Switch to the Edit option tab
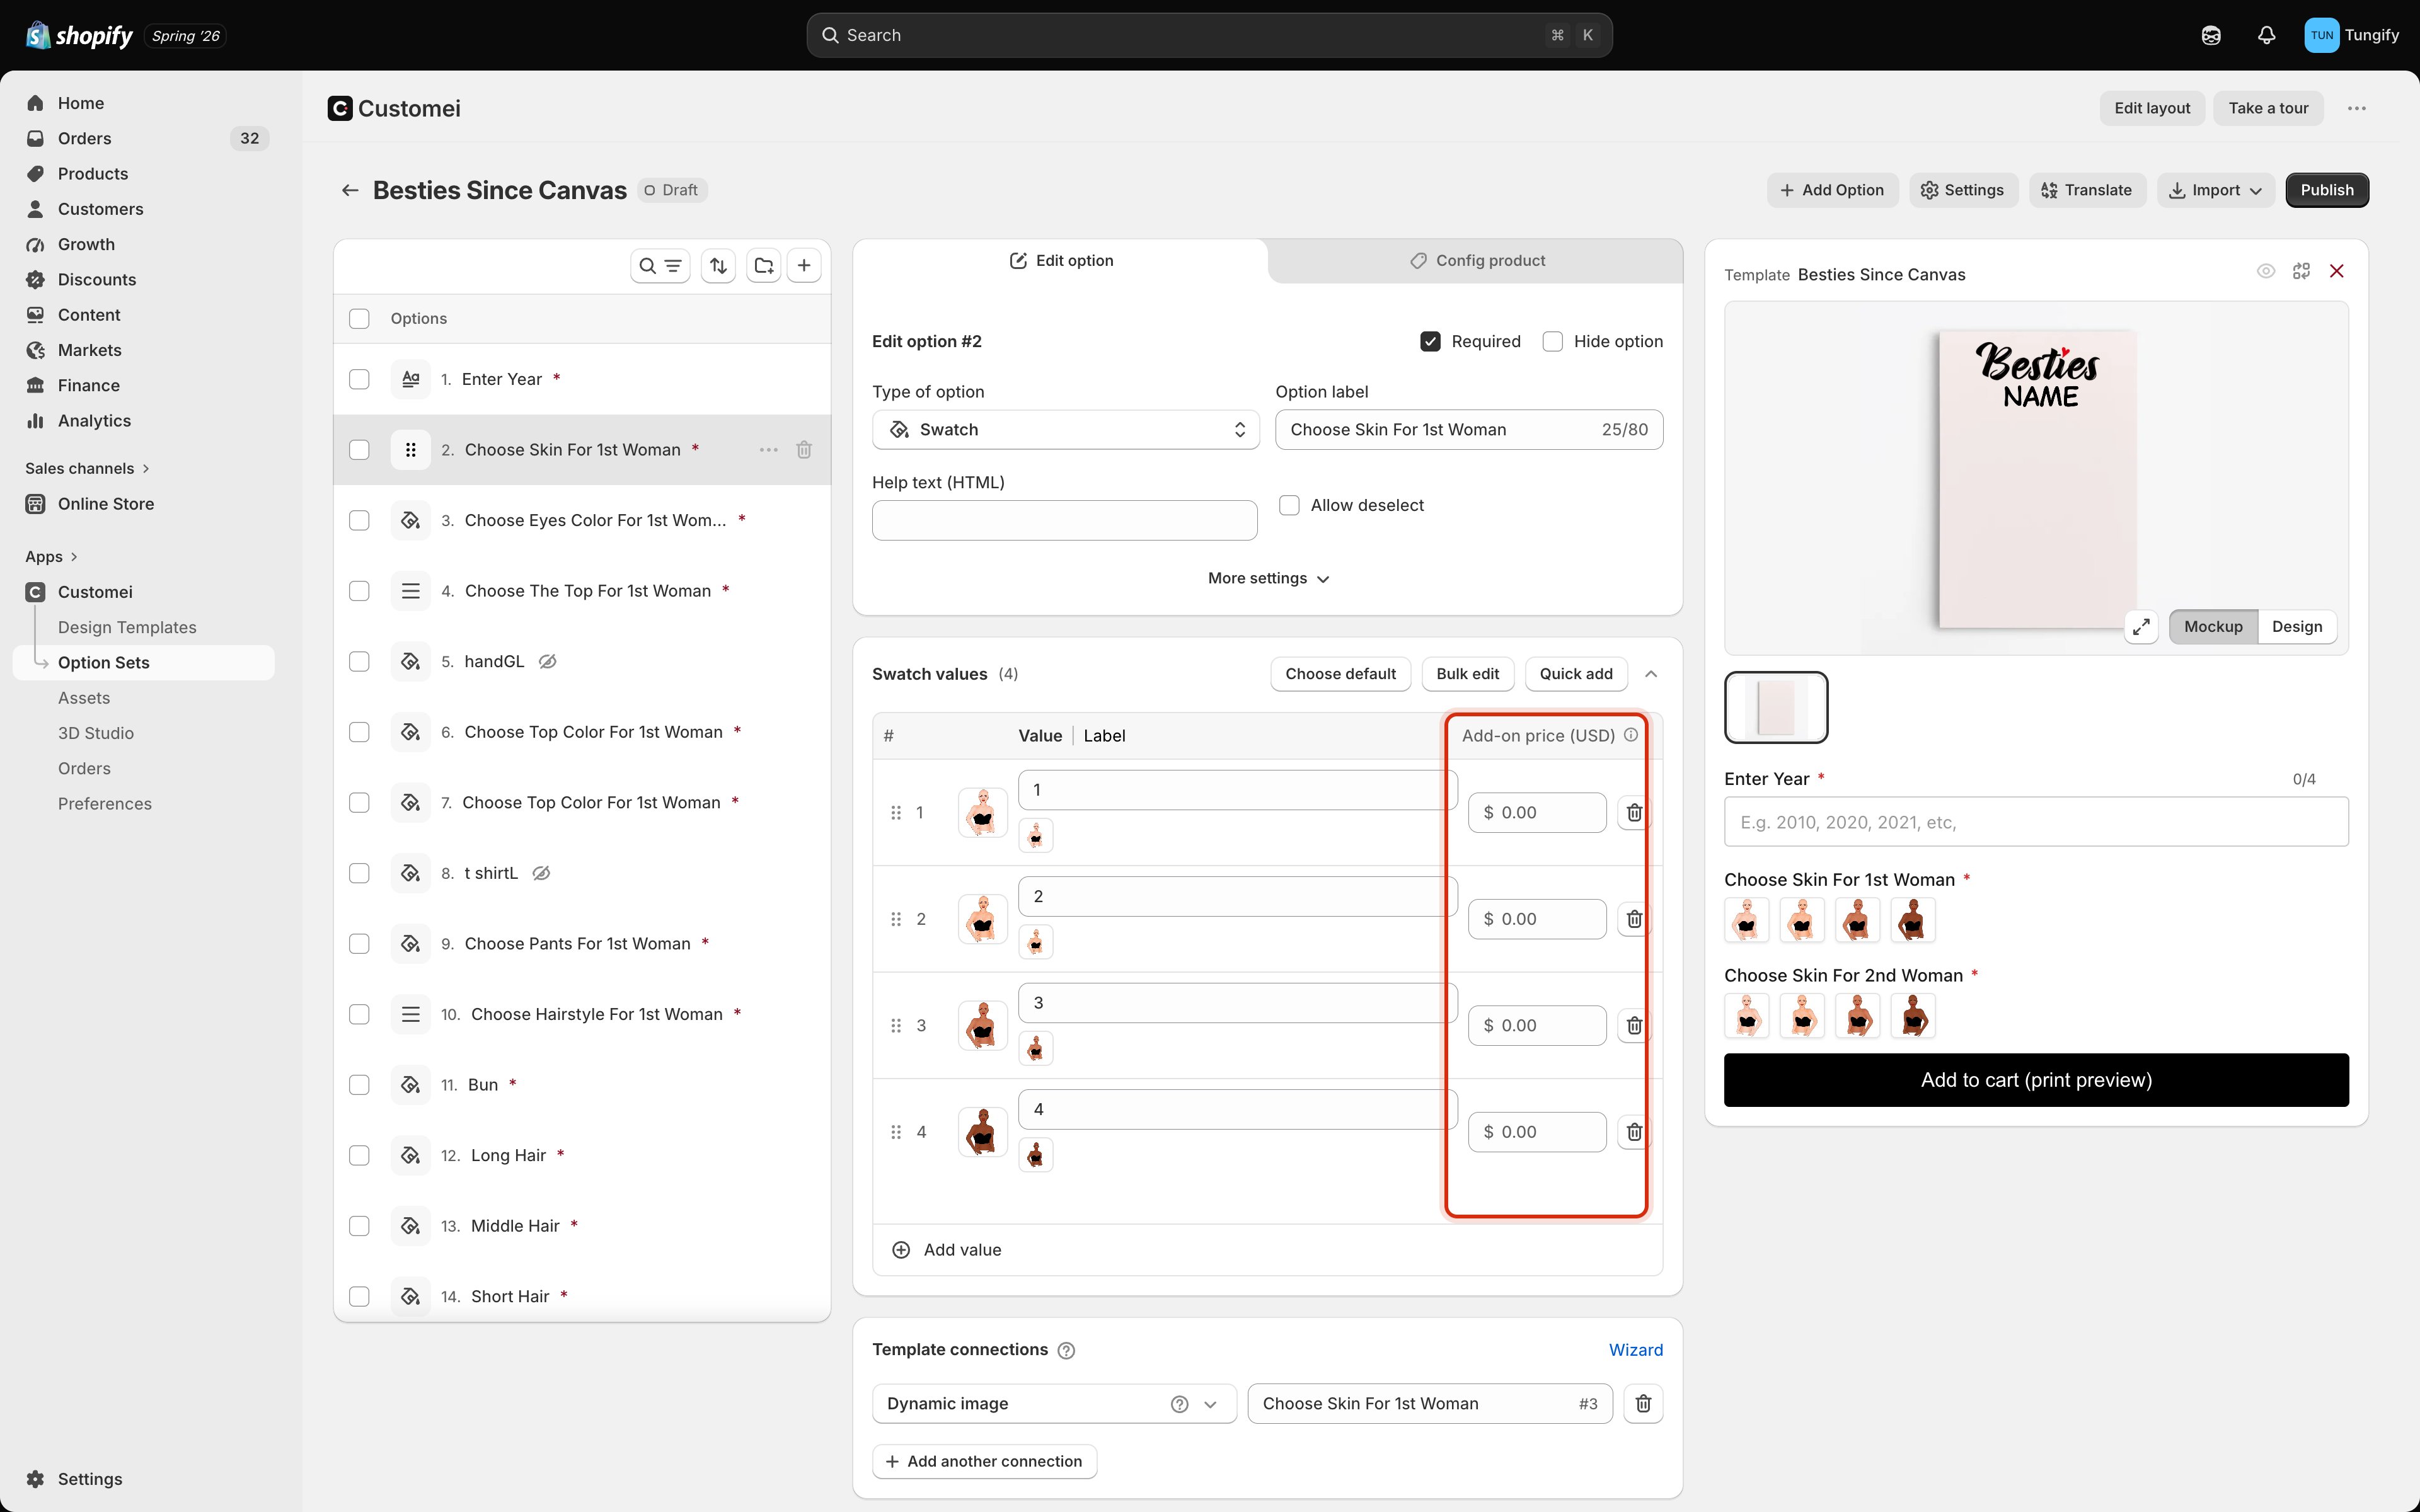The height and width of the screenshot is (1512, 2420). coord(1061,261)
